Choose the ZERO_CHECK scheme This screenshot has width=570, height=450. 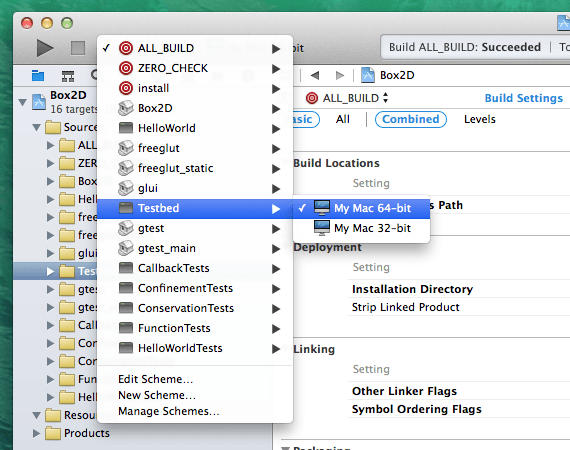195,68
